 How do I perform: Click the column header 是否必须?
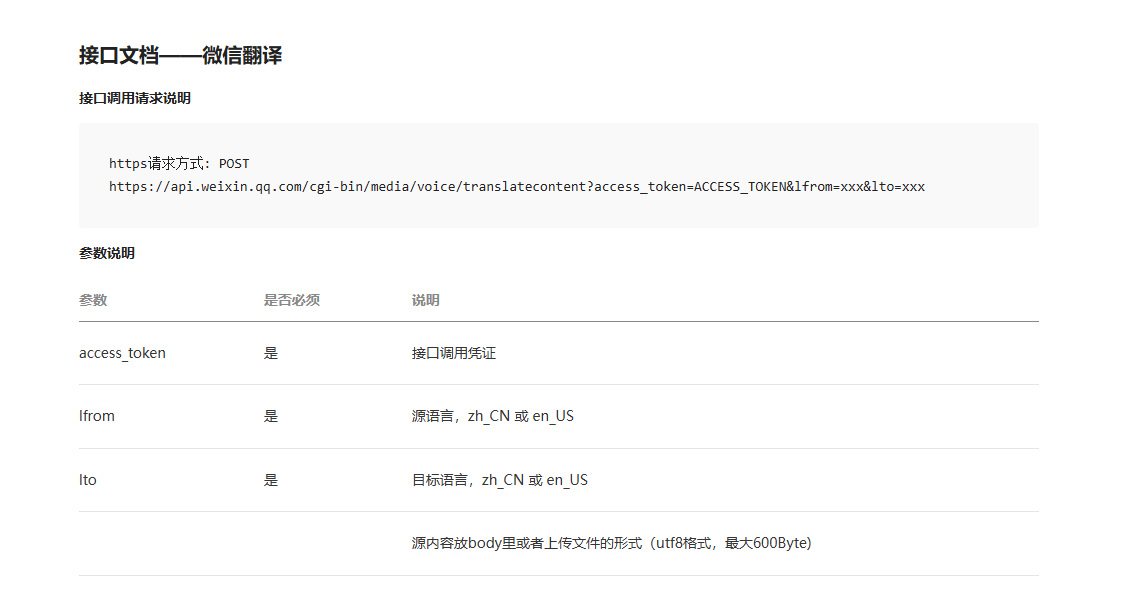(291, 300)
